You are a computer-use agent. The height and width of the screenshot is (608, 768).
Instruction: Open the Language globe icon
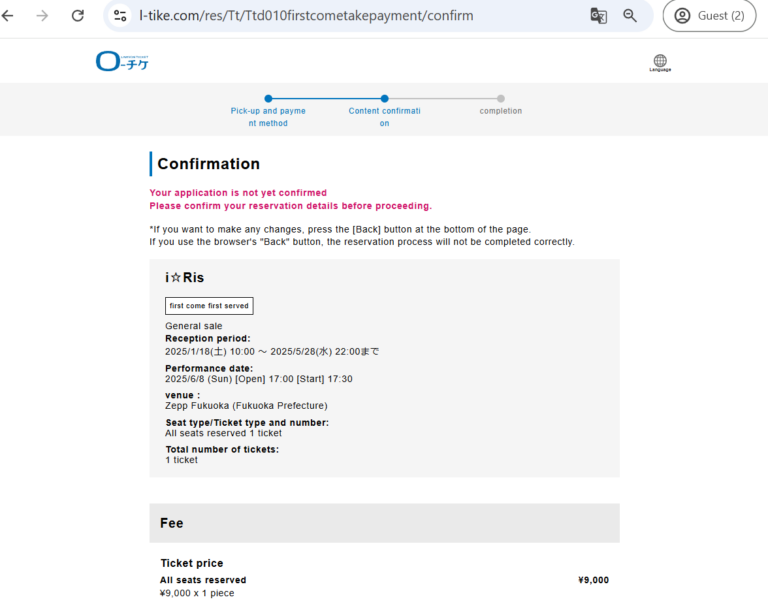click(x=660, y=62)
